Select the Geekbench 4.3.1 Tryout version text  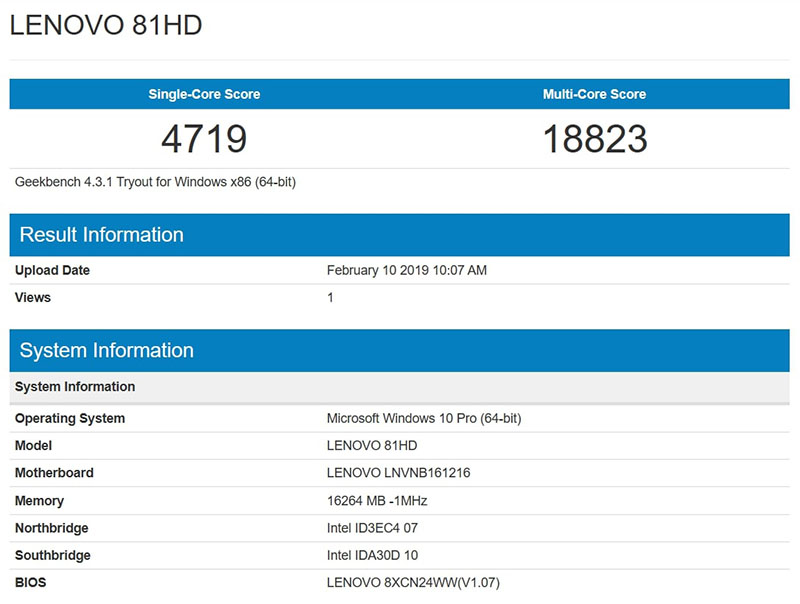[155, 182]
